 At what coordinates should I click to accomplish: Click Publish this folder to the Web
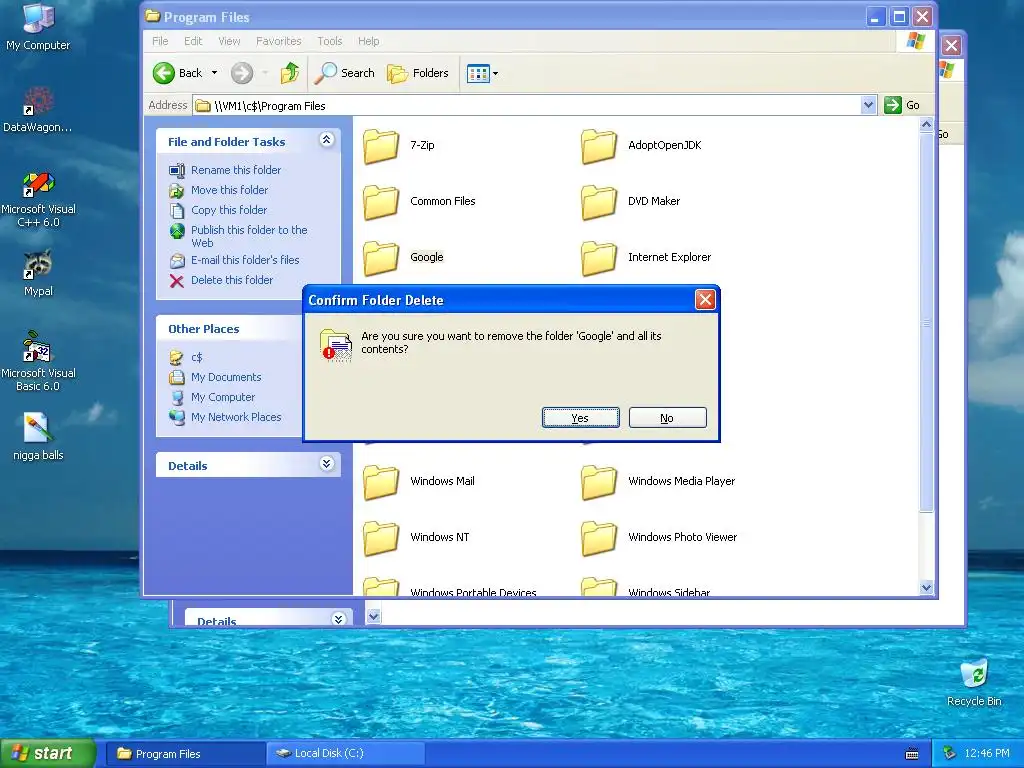point(249,236)
